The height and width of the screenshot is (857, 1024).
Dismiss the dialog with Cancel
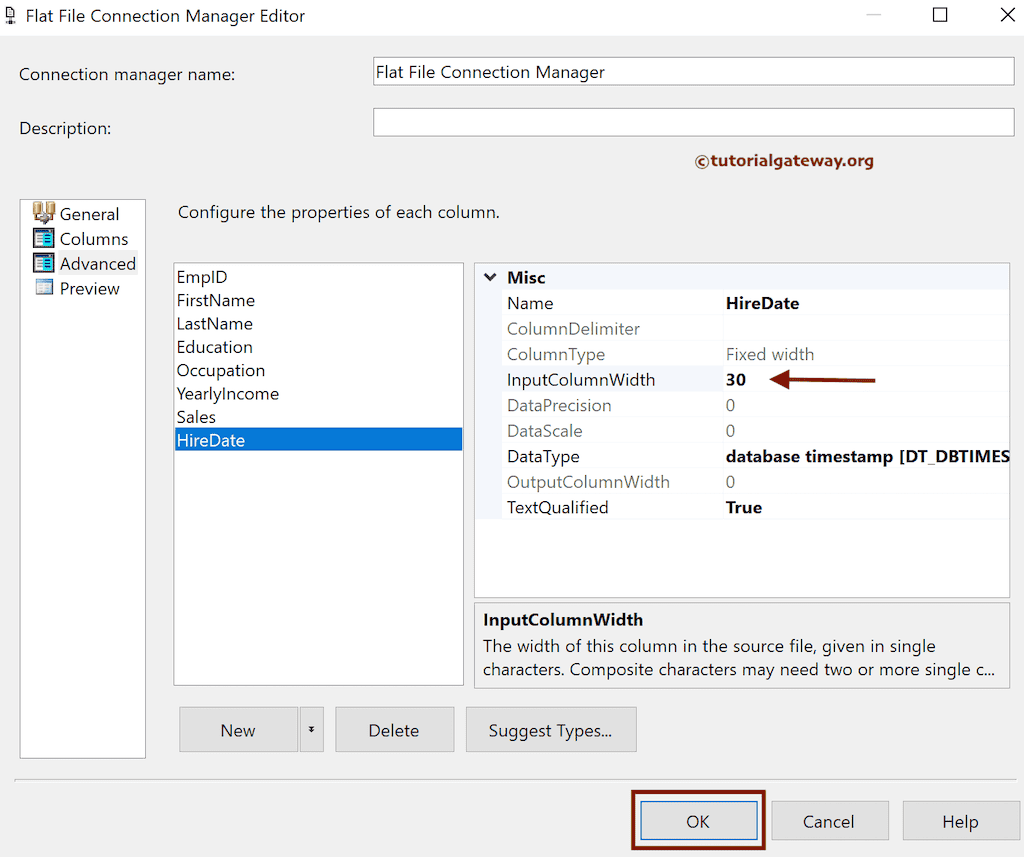[830, 820]
